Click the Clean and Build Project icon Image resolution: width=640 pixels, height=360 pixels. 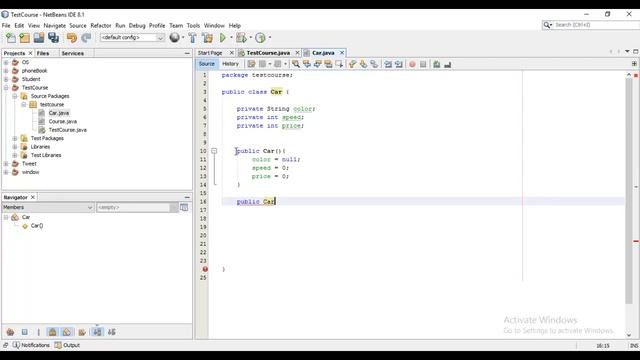click(x=207, y=38)
